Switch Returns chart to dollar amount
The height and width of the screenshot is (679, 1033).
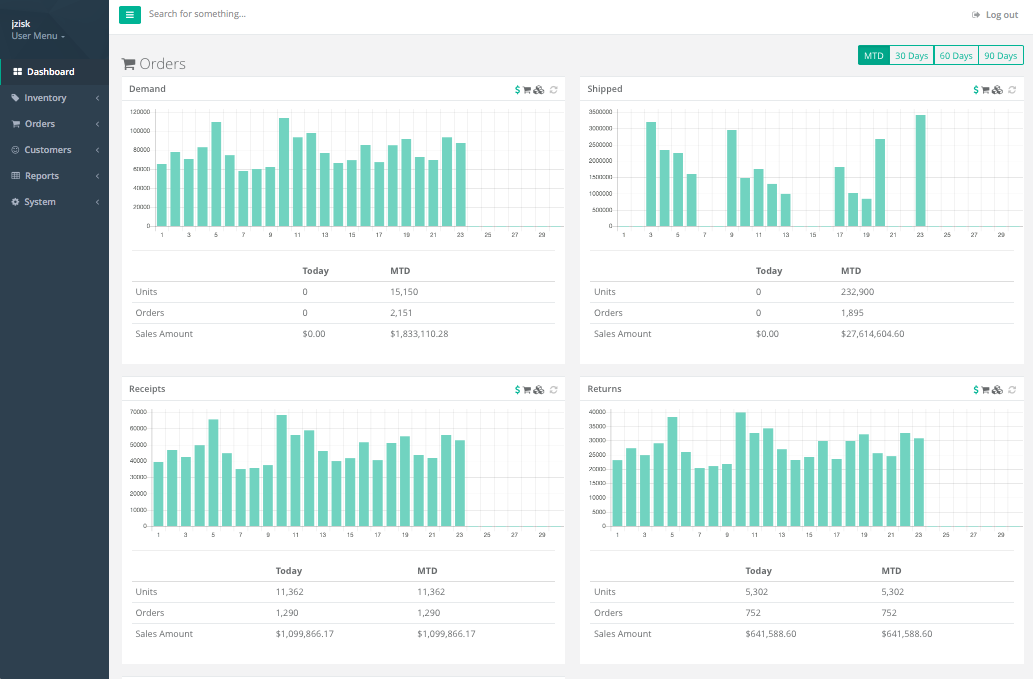[976, 390]
